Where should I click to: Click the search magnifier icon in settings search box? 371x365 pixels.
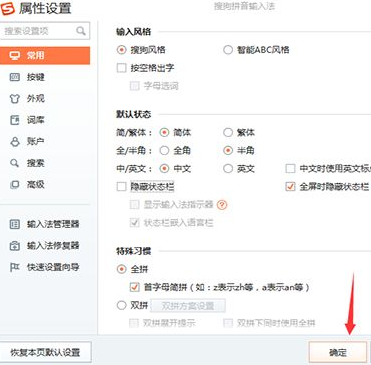(81, 31)
